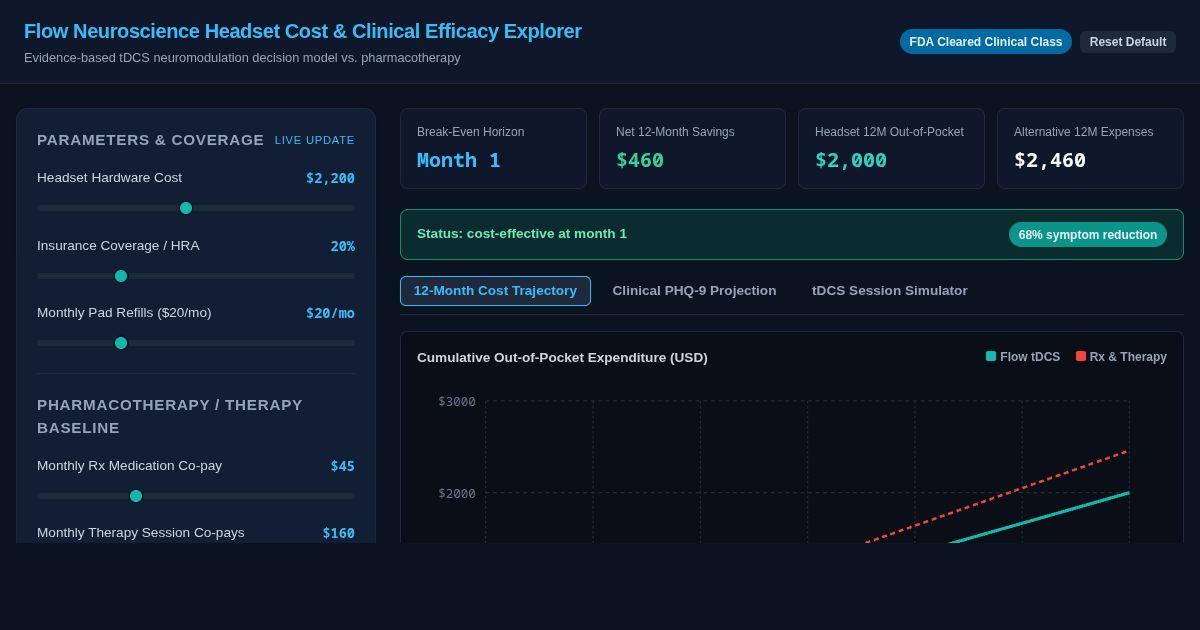Select the Headset 12M Out-of-Pocket card

point(891,149)
